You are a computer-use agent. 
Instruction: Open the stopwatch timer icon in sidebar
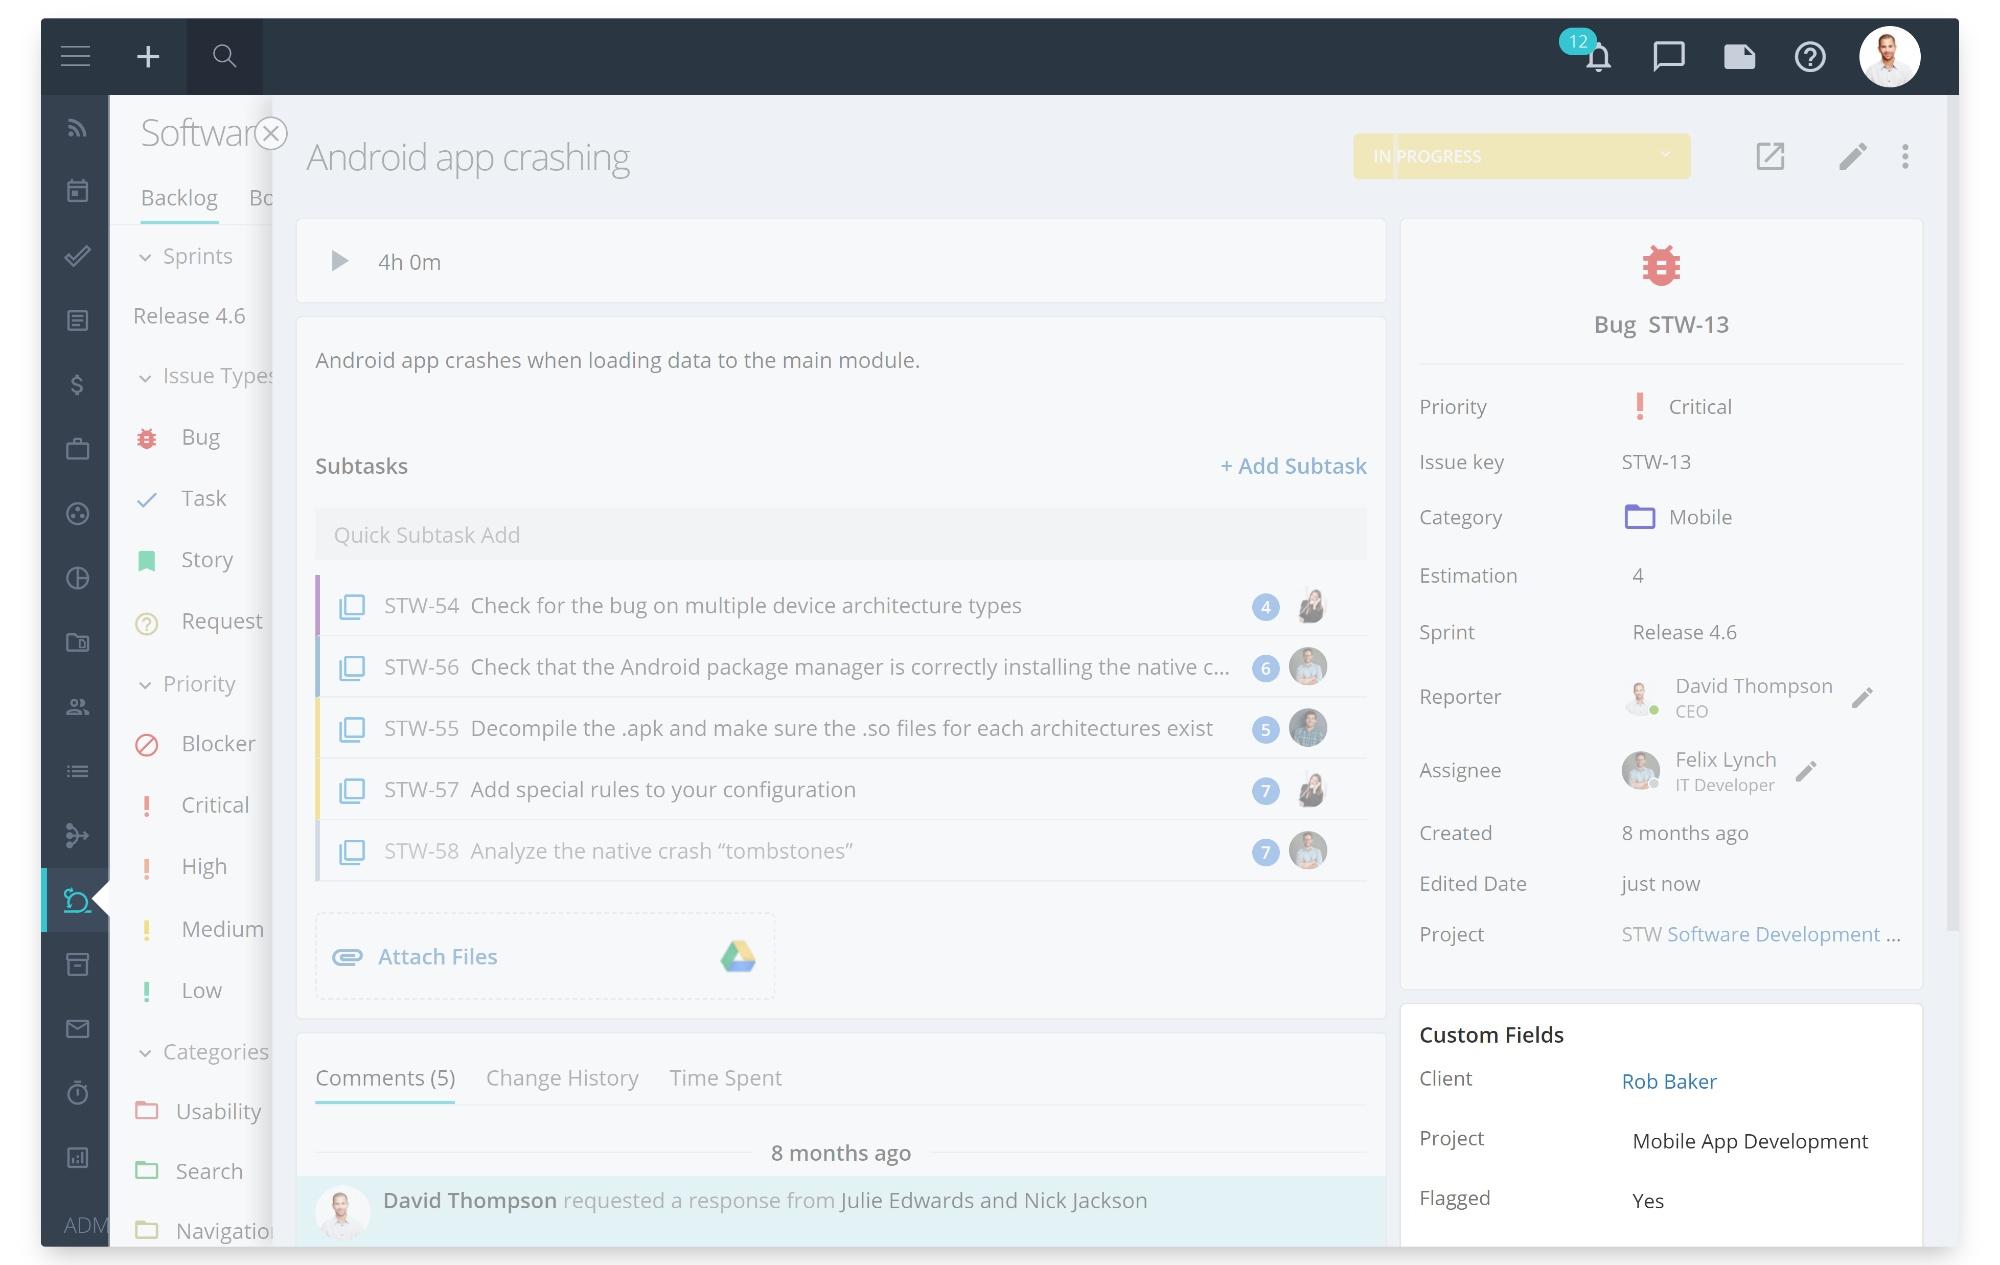coord(77,1092)
